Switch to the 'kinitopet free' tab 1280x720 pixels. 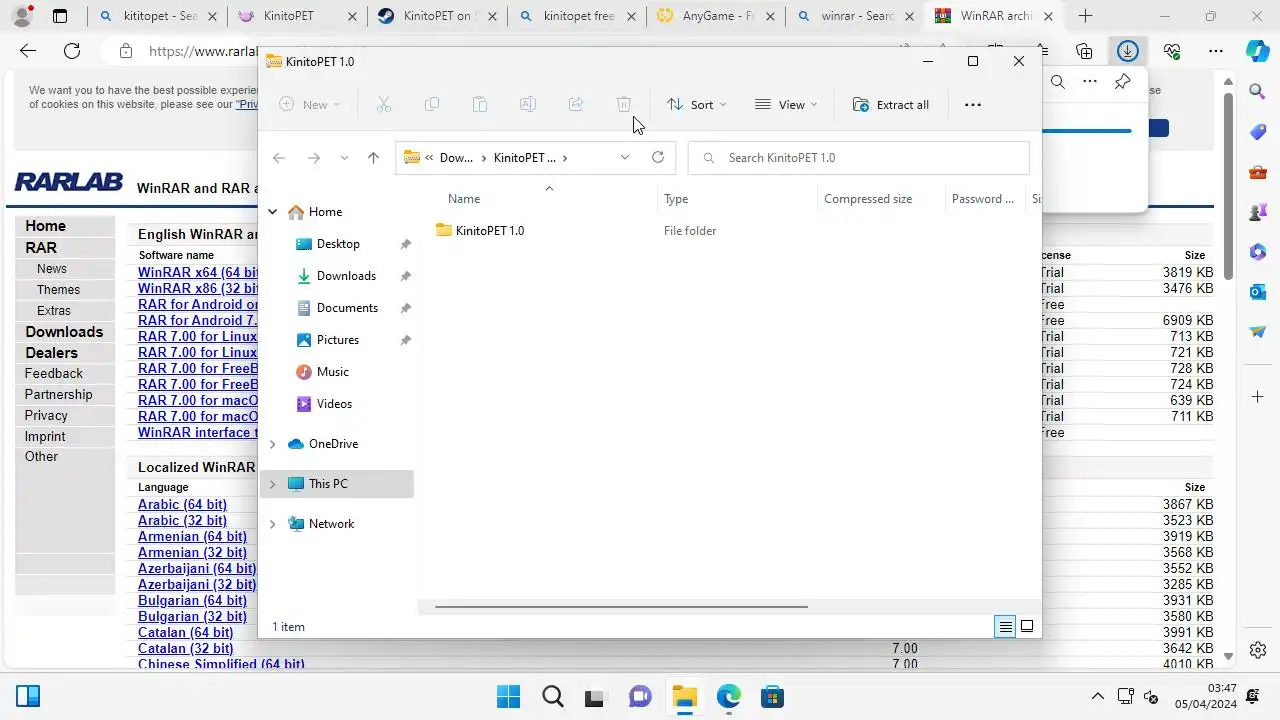point(575,16)
